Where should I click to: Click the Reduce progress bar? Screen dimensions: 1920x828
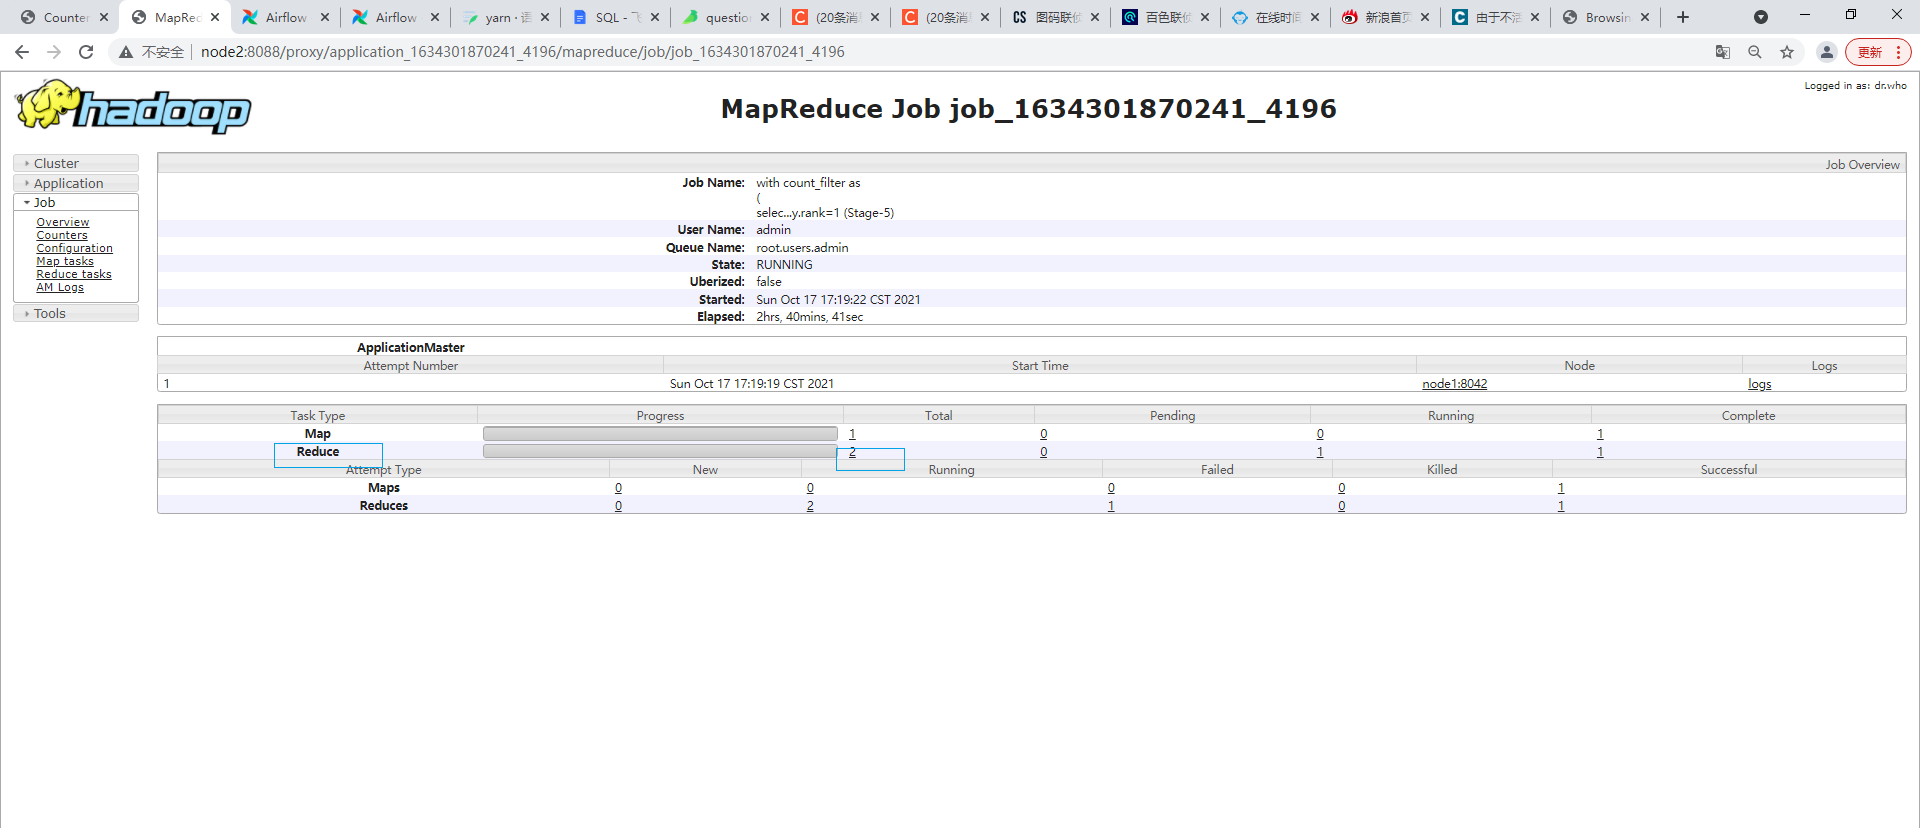pyautogui.click(x=660, y=452)
